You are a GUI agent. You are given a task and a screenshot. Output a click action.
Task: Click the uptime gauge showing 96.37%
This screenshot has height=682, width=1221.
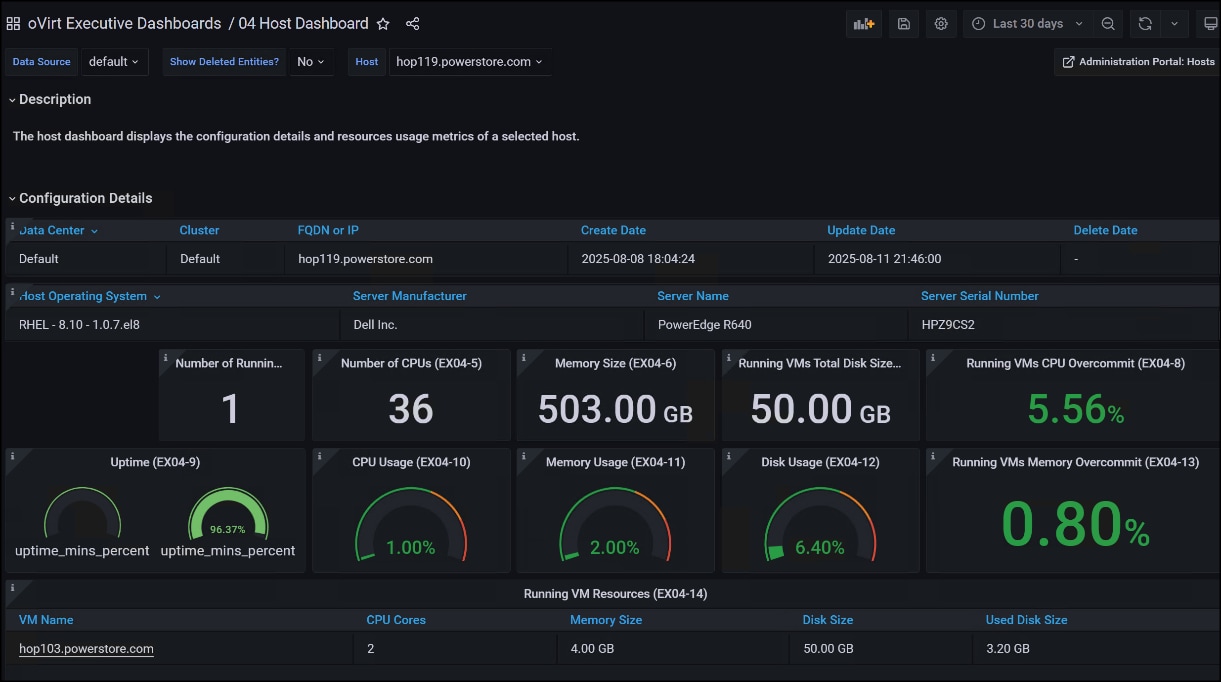pyautogui.click(x=228, y=514)
